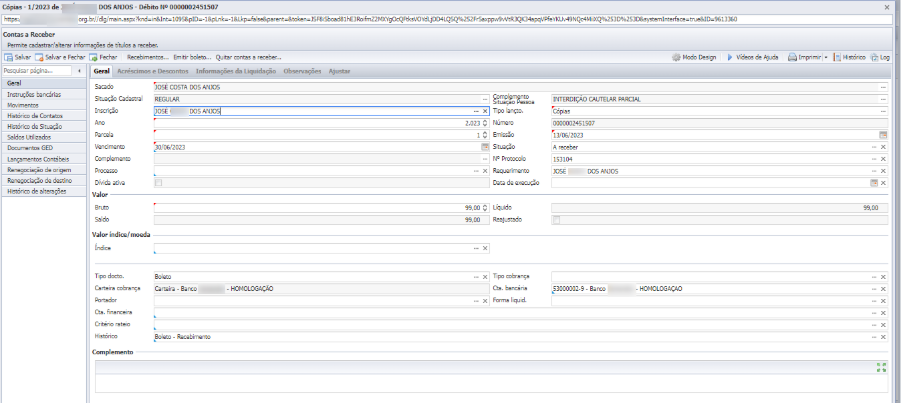
Task: Toggle the Reajustado checkbox
Action: (x=556, y=219)
